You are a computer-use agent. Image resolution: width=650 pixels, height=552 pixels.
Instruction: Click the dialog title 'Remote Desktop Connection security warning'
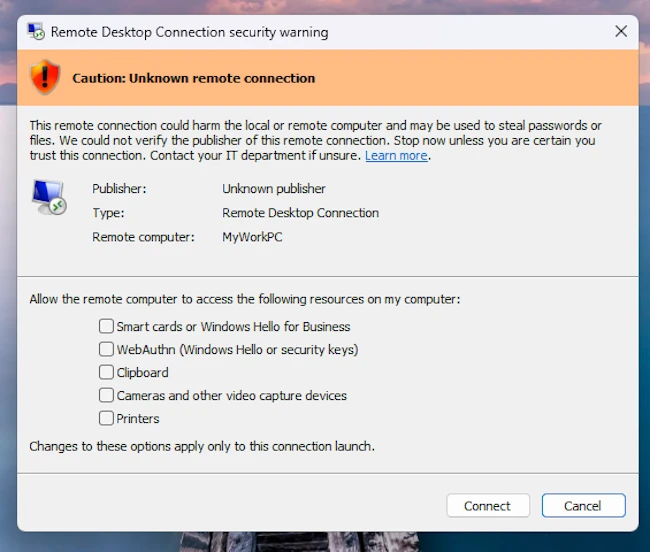(189, 32)
